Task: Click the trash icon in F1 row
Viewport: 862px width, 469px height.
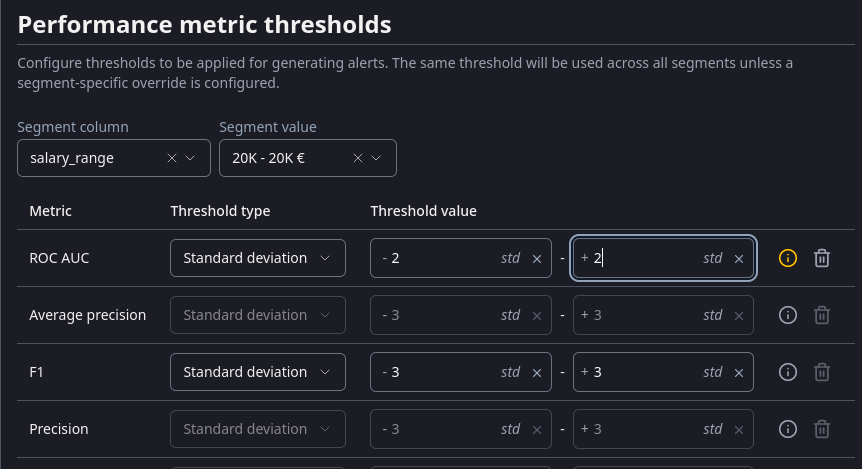Action: click(822, 372)
